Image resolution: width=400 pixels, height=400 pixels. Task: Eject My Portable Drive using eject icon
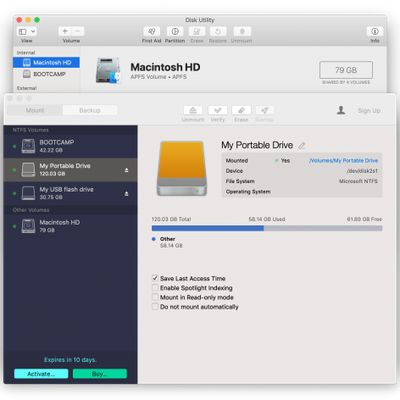click(x=126, y=170)
